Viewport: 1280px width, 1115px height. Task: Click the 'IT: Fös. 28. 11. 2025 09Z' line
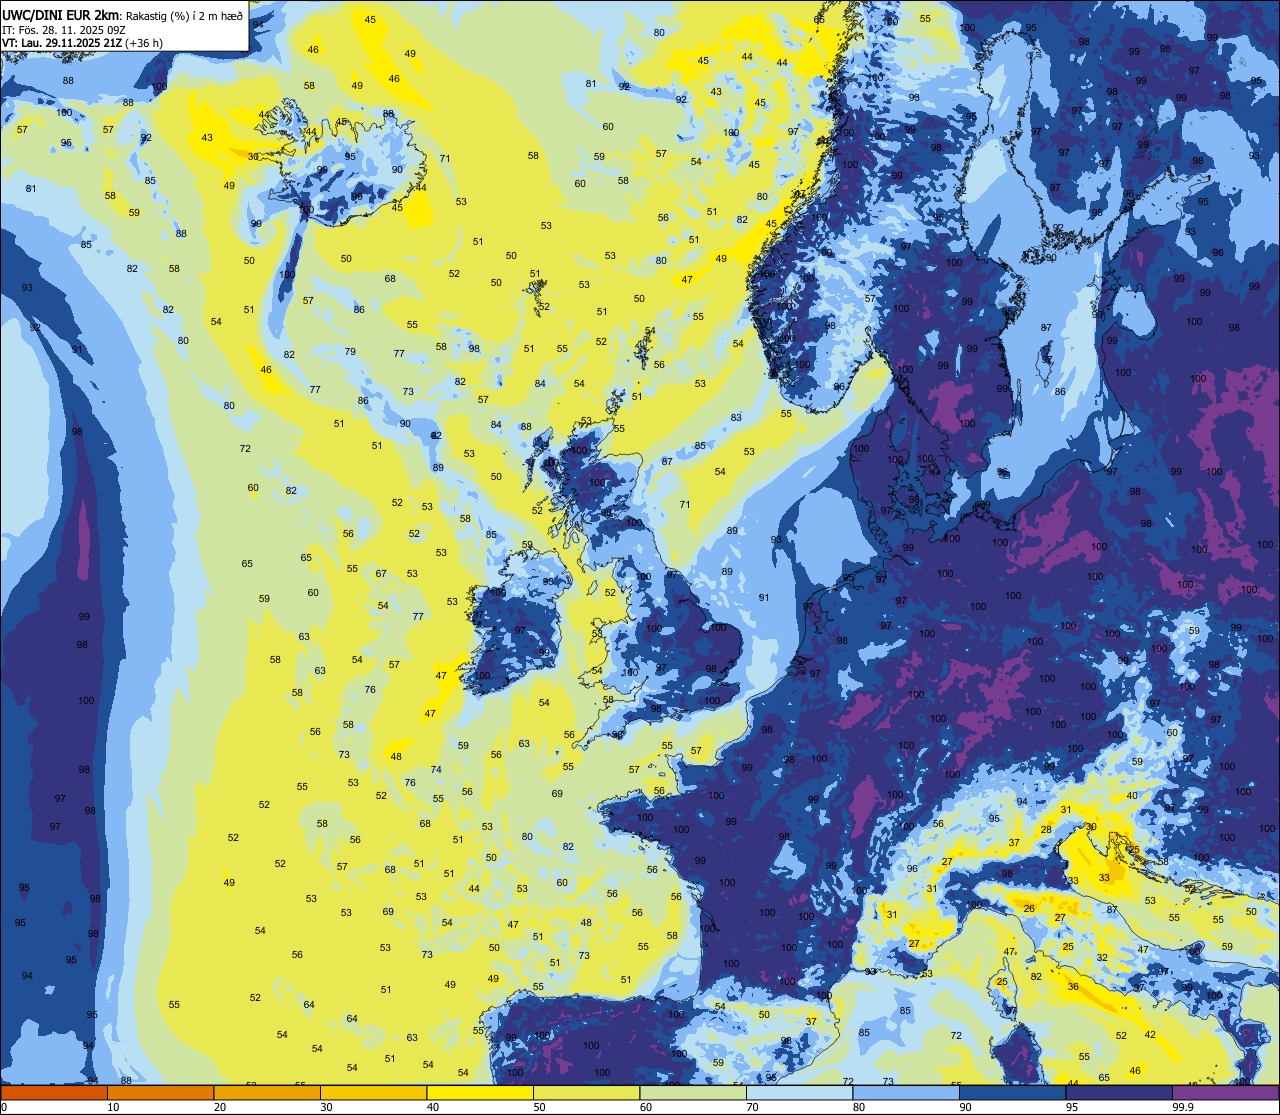[63, 29]
